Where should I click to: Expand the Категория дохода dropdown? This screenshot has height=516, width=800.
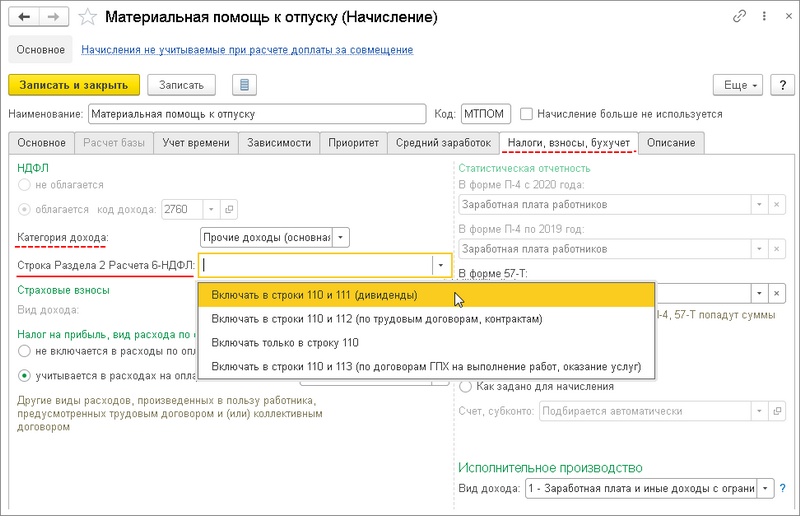[341, 237]
